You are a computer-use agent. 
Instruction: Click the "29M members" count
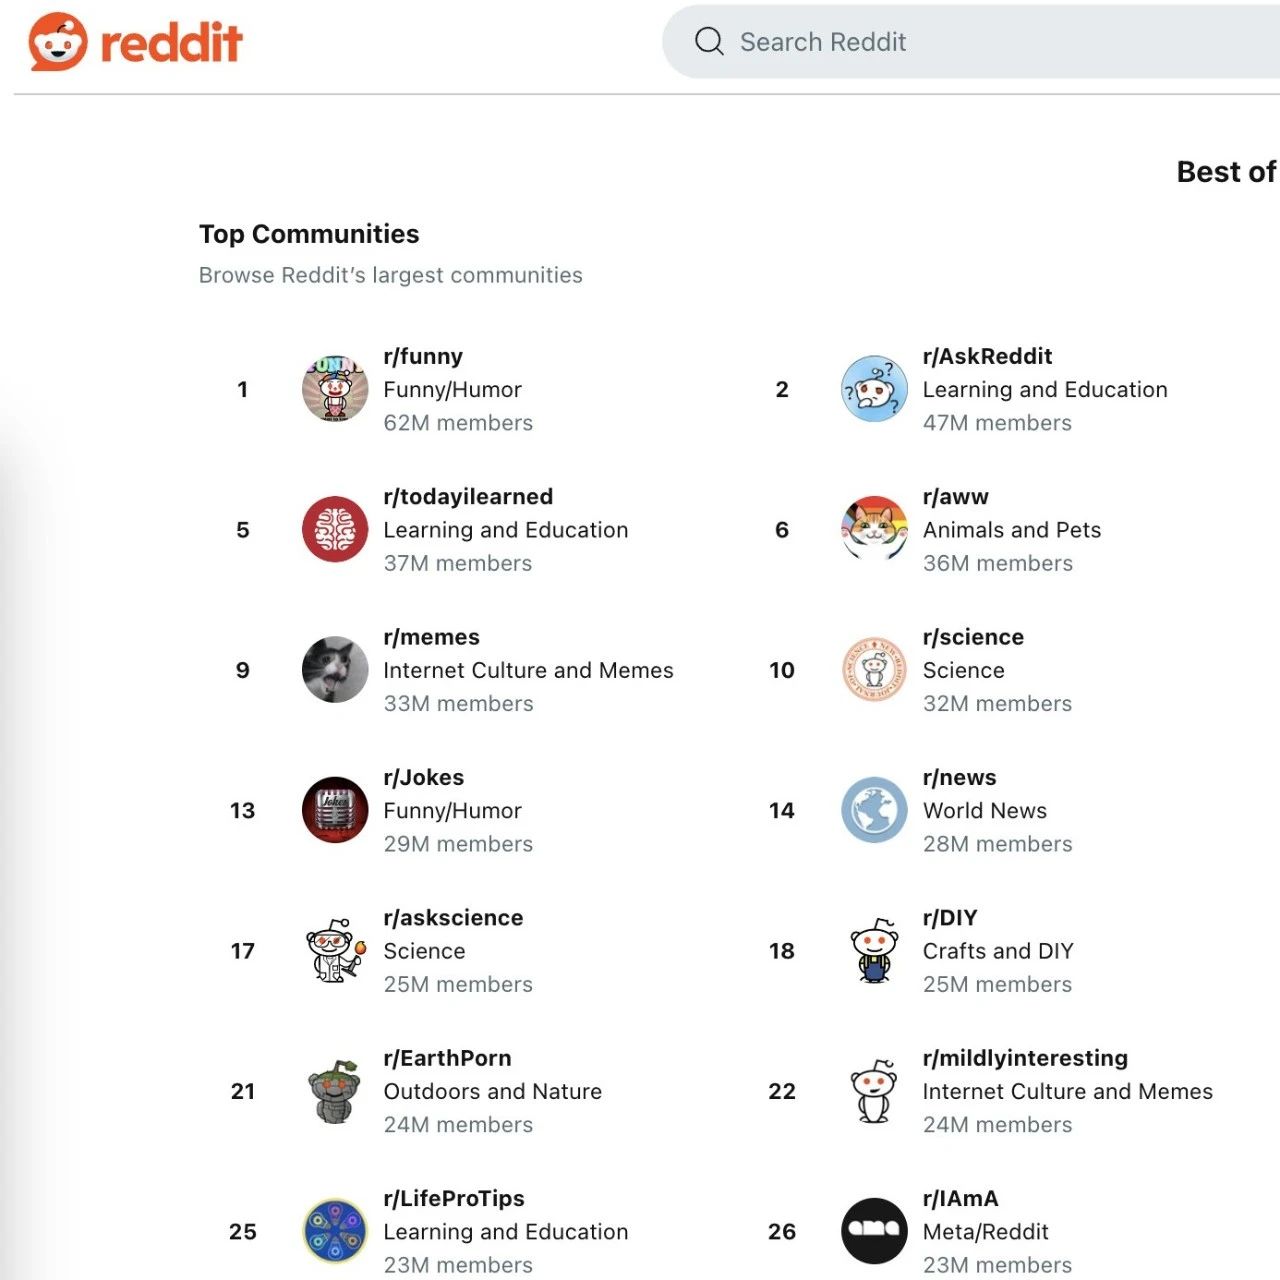click(458, 844)
